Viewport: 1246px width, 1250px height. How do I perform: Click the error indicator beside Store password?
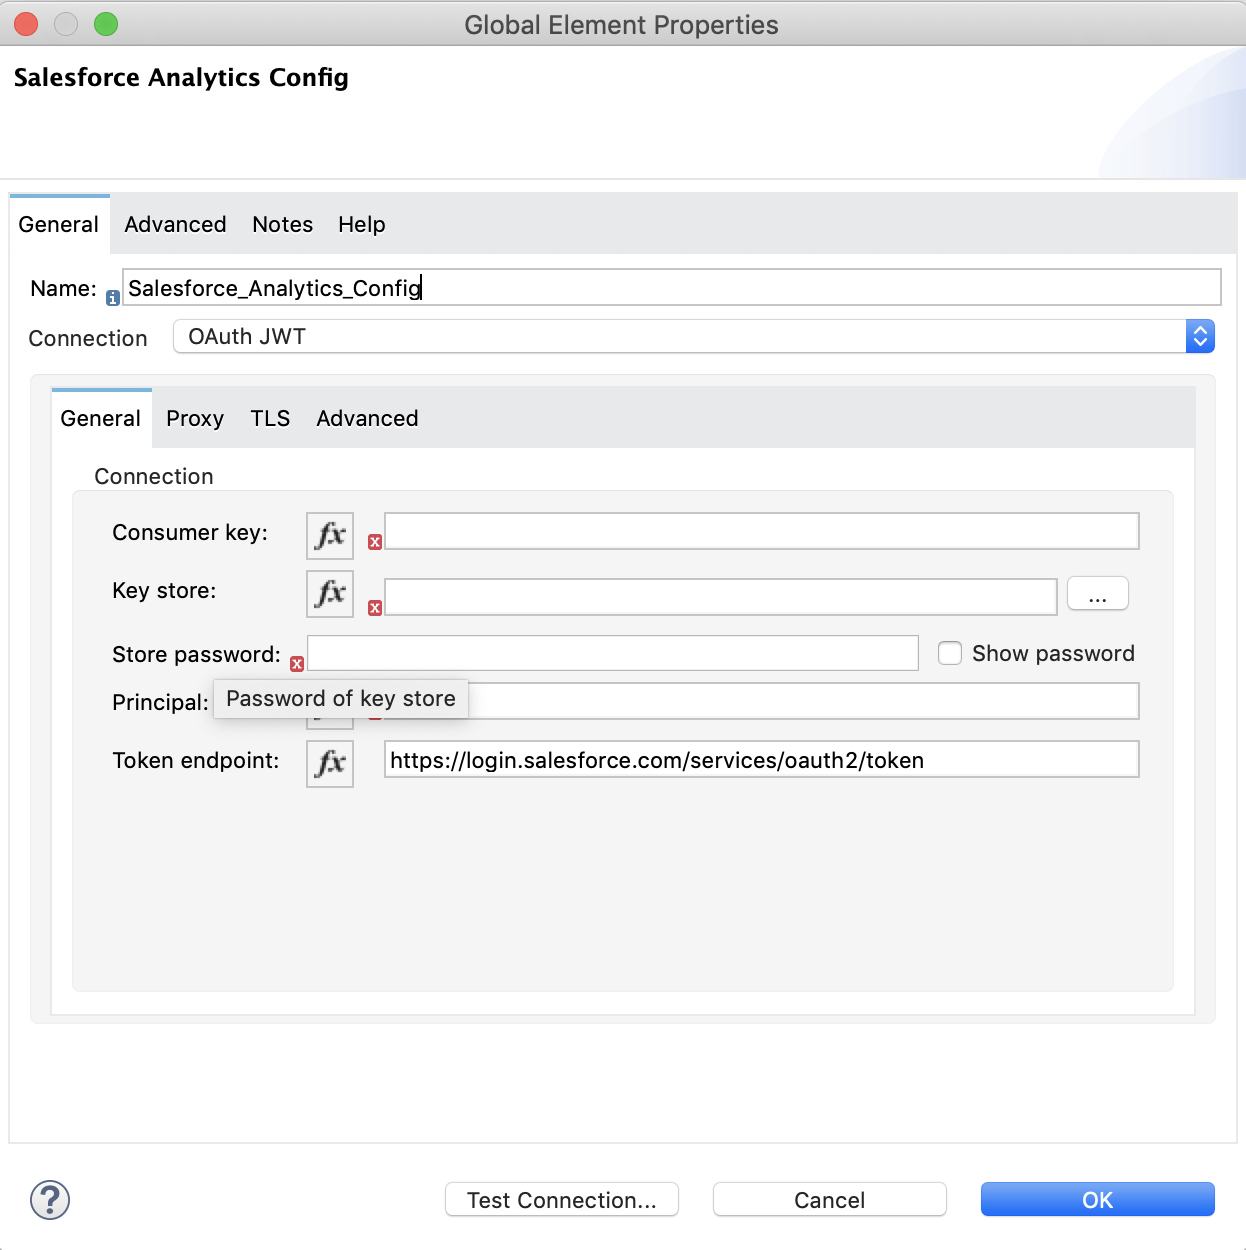point(296,663)
